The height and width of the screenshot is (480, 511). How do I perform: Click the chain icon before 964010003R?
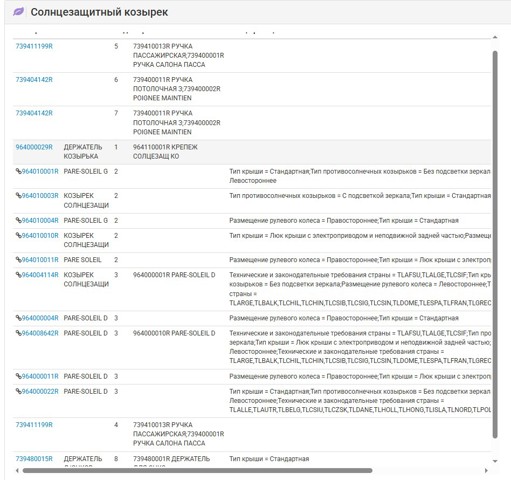18,196
